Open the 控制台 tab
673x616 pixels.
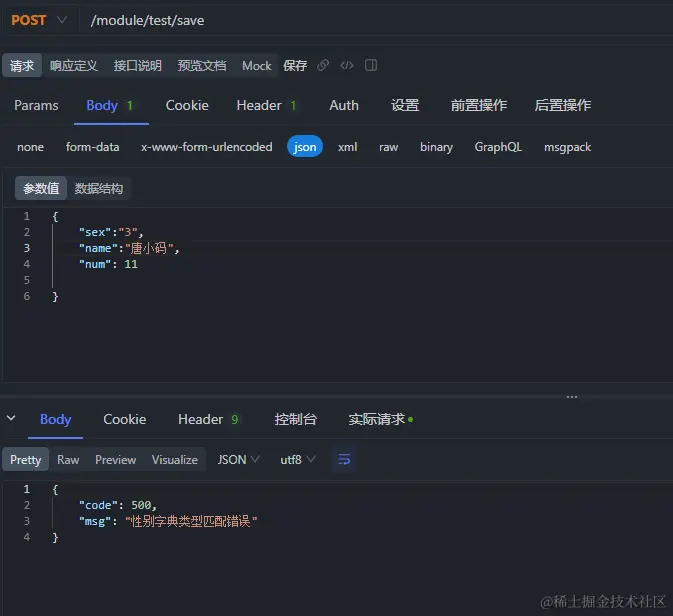(x=295, y=419)
